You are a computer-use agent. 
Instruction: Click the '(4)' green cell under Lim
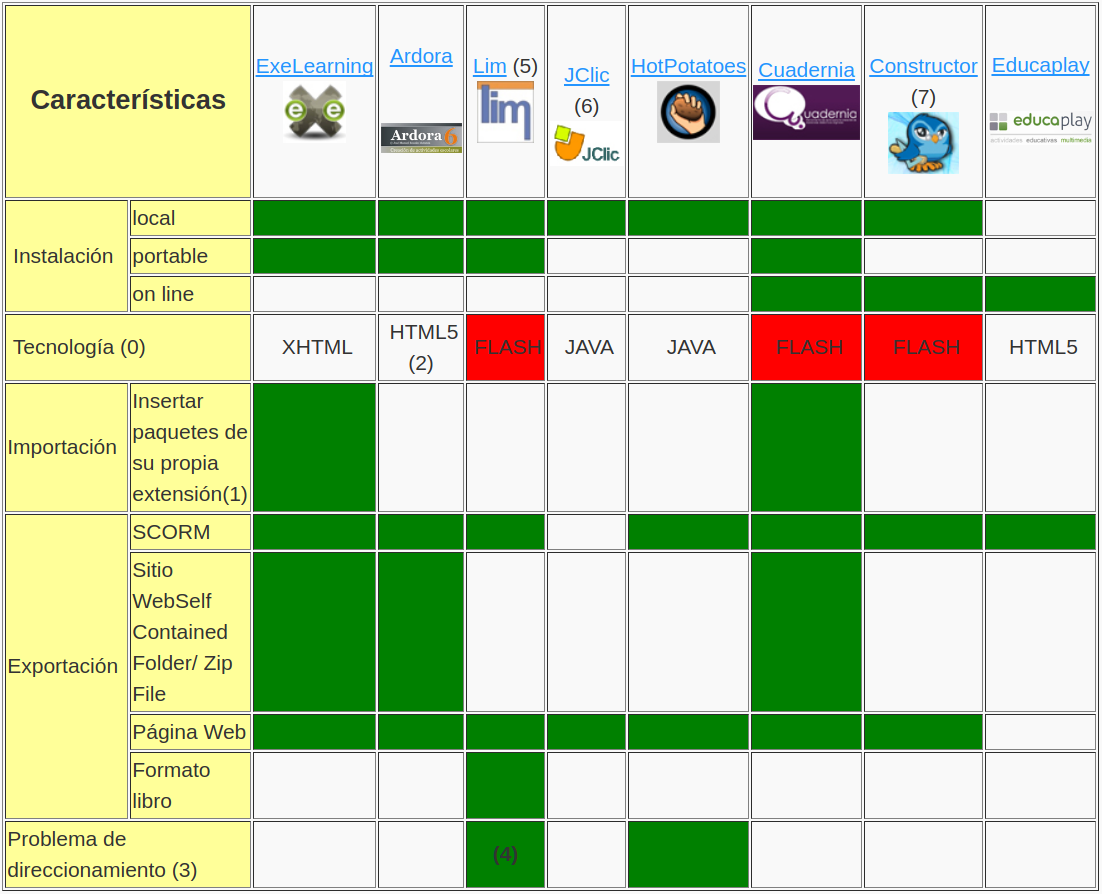coord(505,855)
